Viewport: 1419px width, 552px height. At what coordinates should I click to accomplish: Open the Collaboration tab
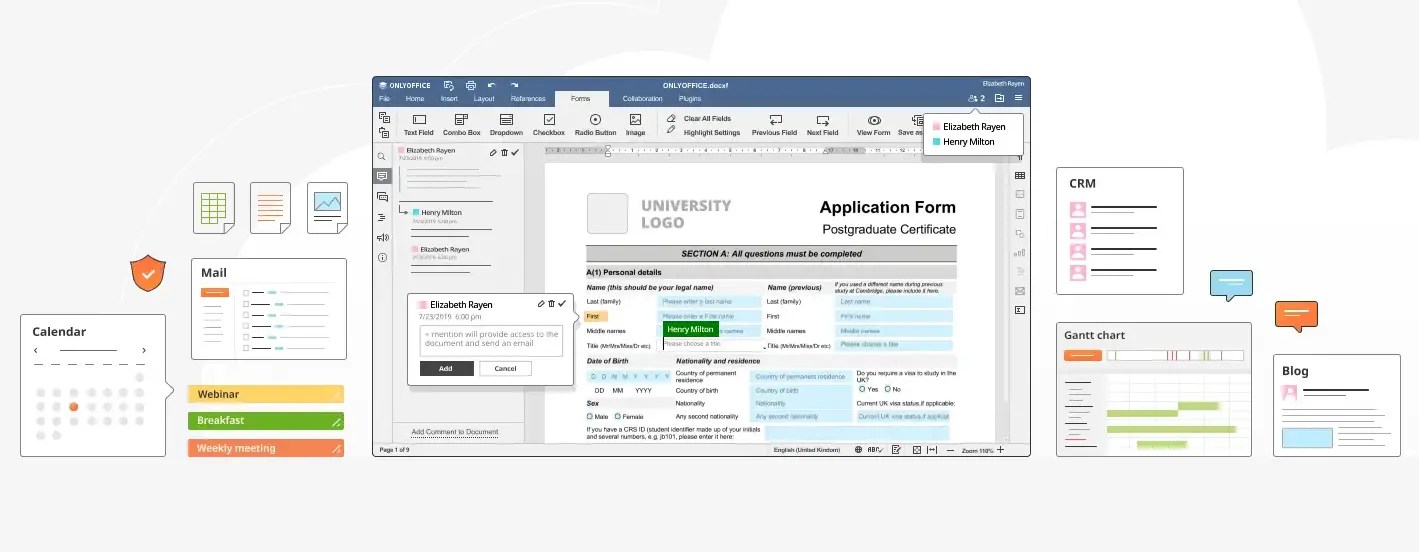pyautogui.click(x=642, y=99)
